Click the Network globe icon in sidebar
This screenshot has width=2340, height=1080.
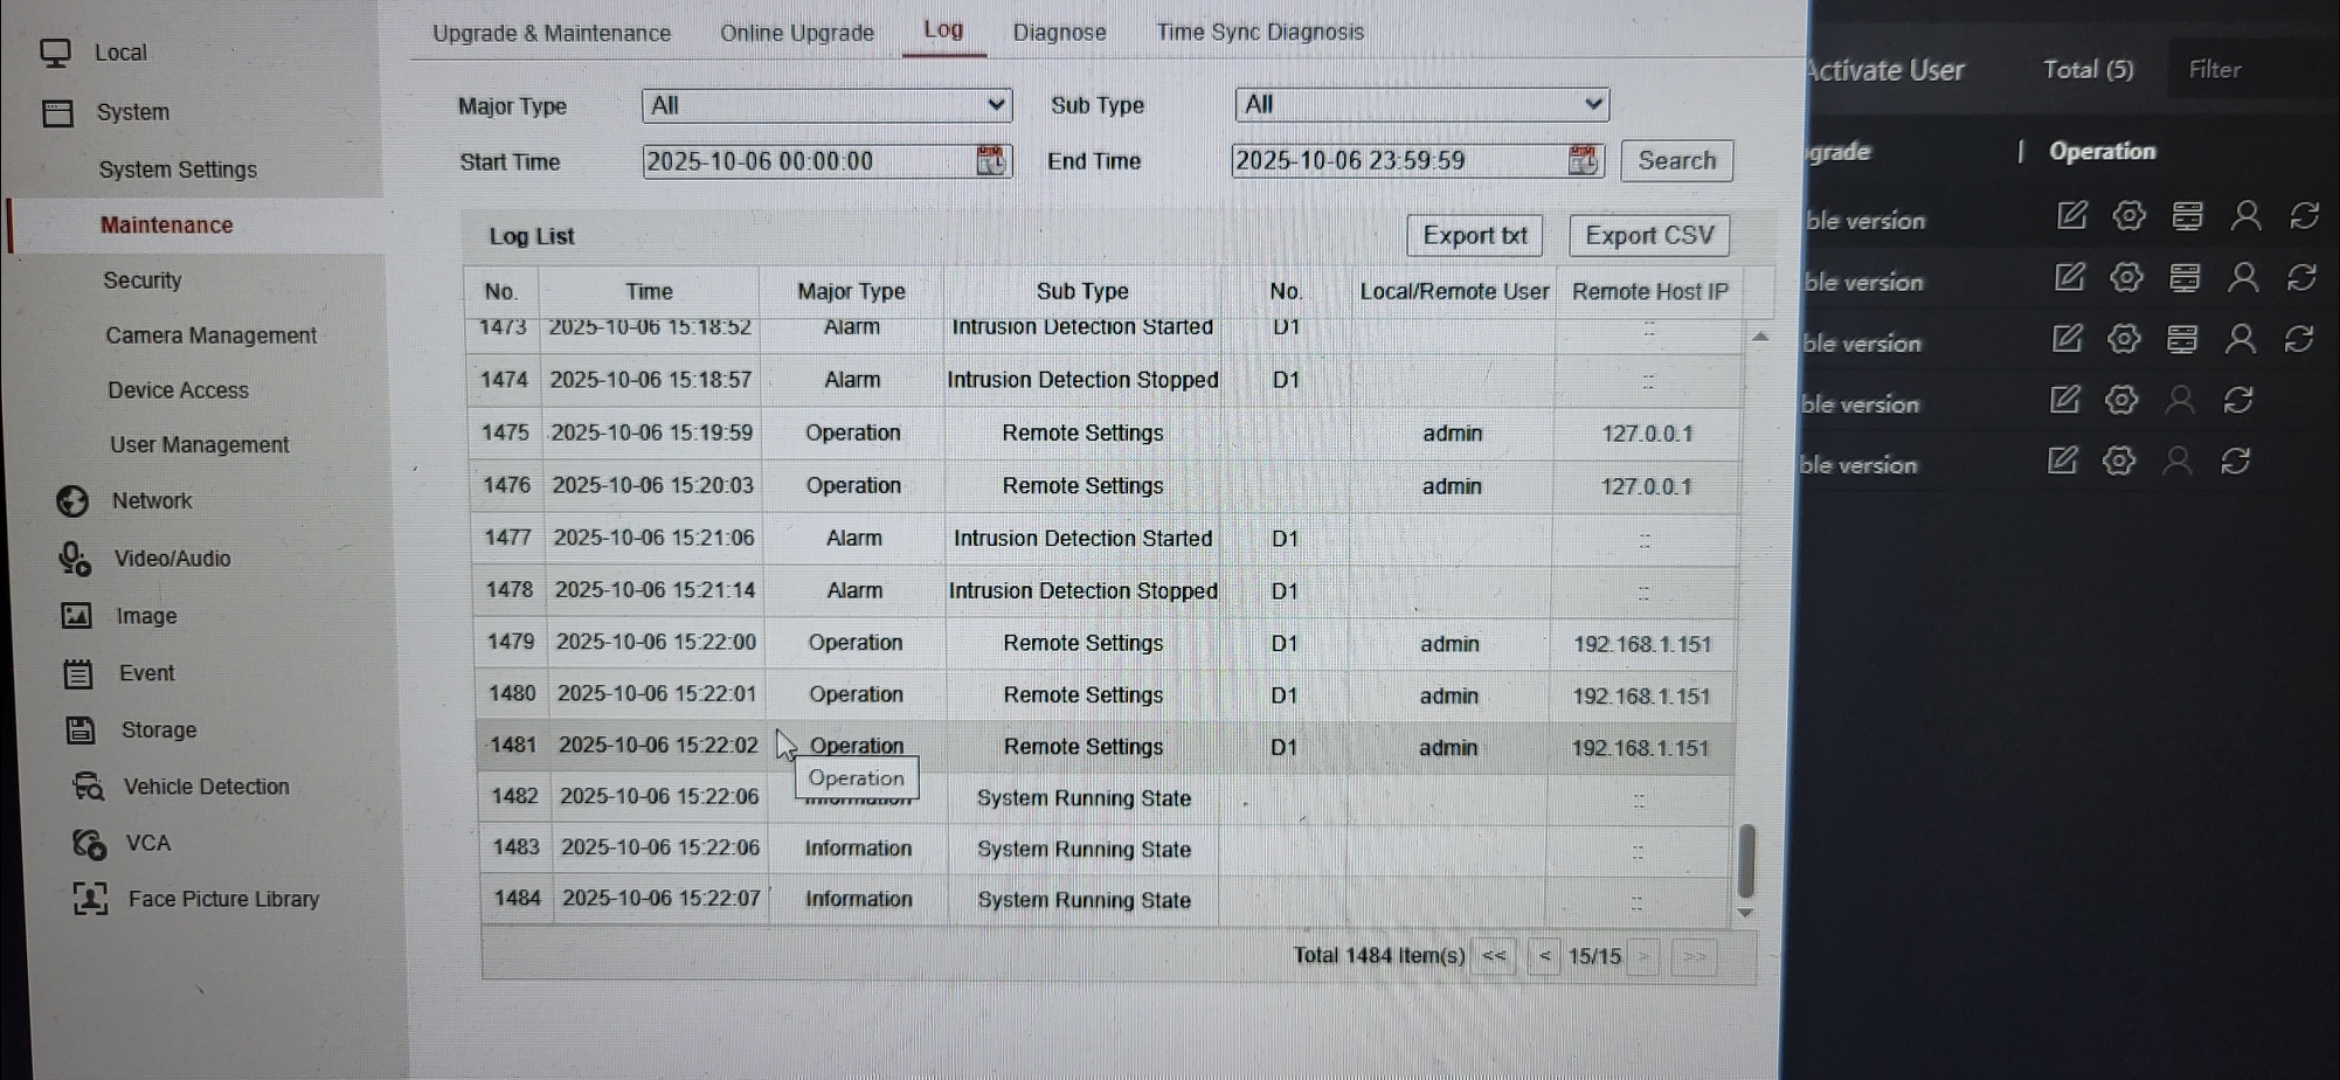[x=72, y=501]
